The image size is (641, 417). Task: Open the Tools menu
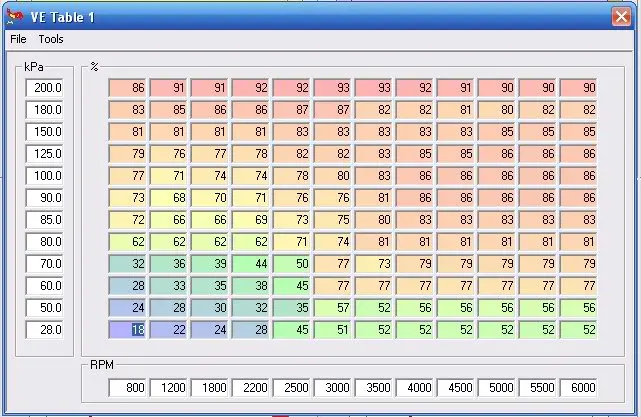(51, 39)
